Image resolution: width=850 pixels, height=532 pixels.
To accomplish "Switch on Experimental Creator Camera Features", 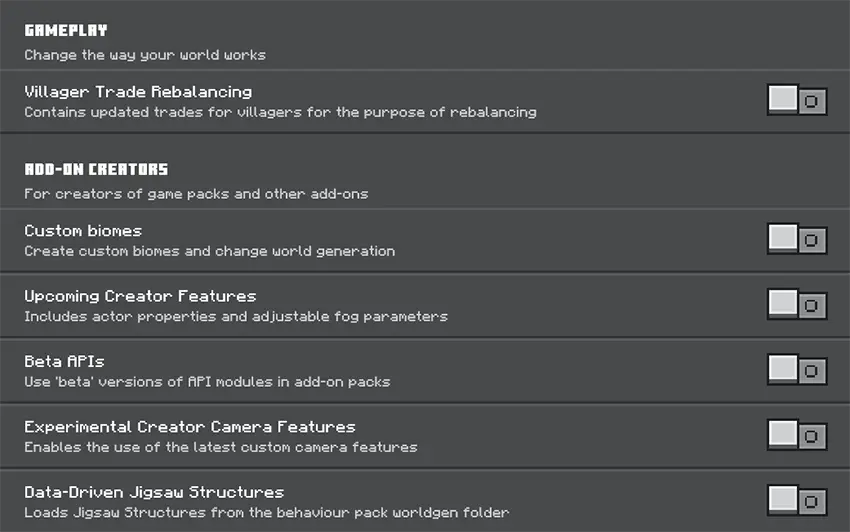I will pyautogui.click(x=797, y=435).
